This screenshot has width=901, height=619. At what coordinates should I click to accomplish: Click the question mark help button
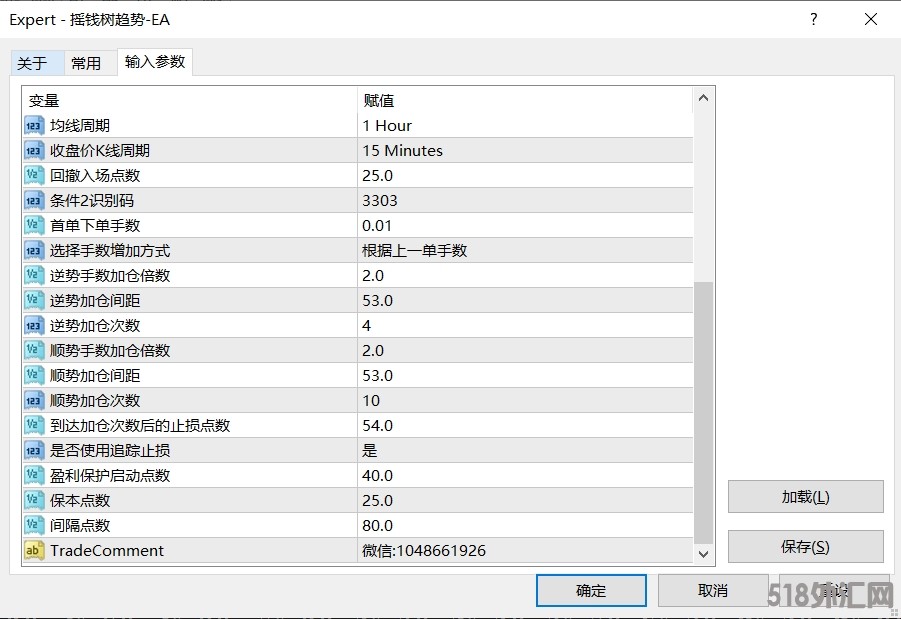coord(814,20)
